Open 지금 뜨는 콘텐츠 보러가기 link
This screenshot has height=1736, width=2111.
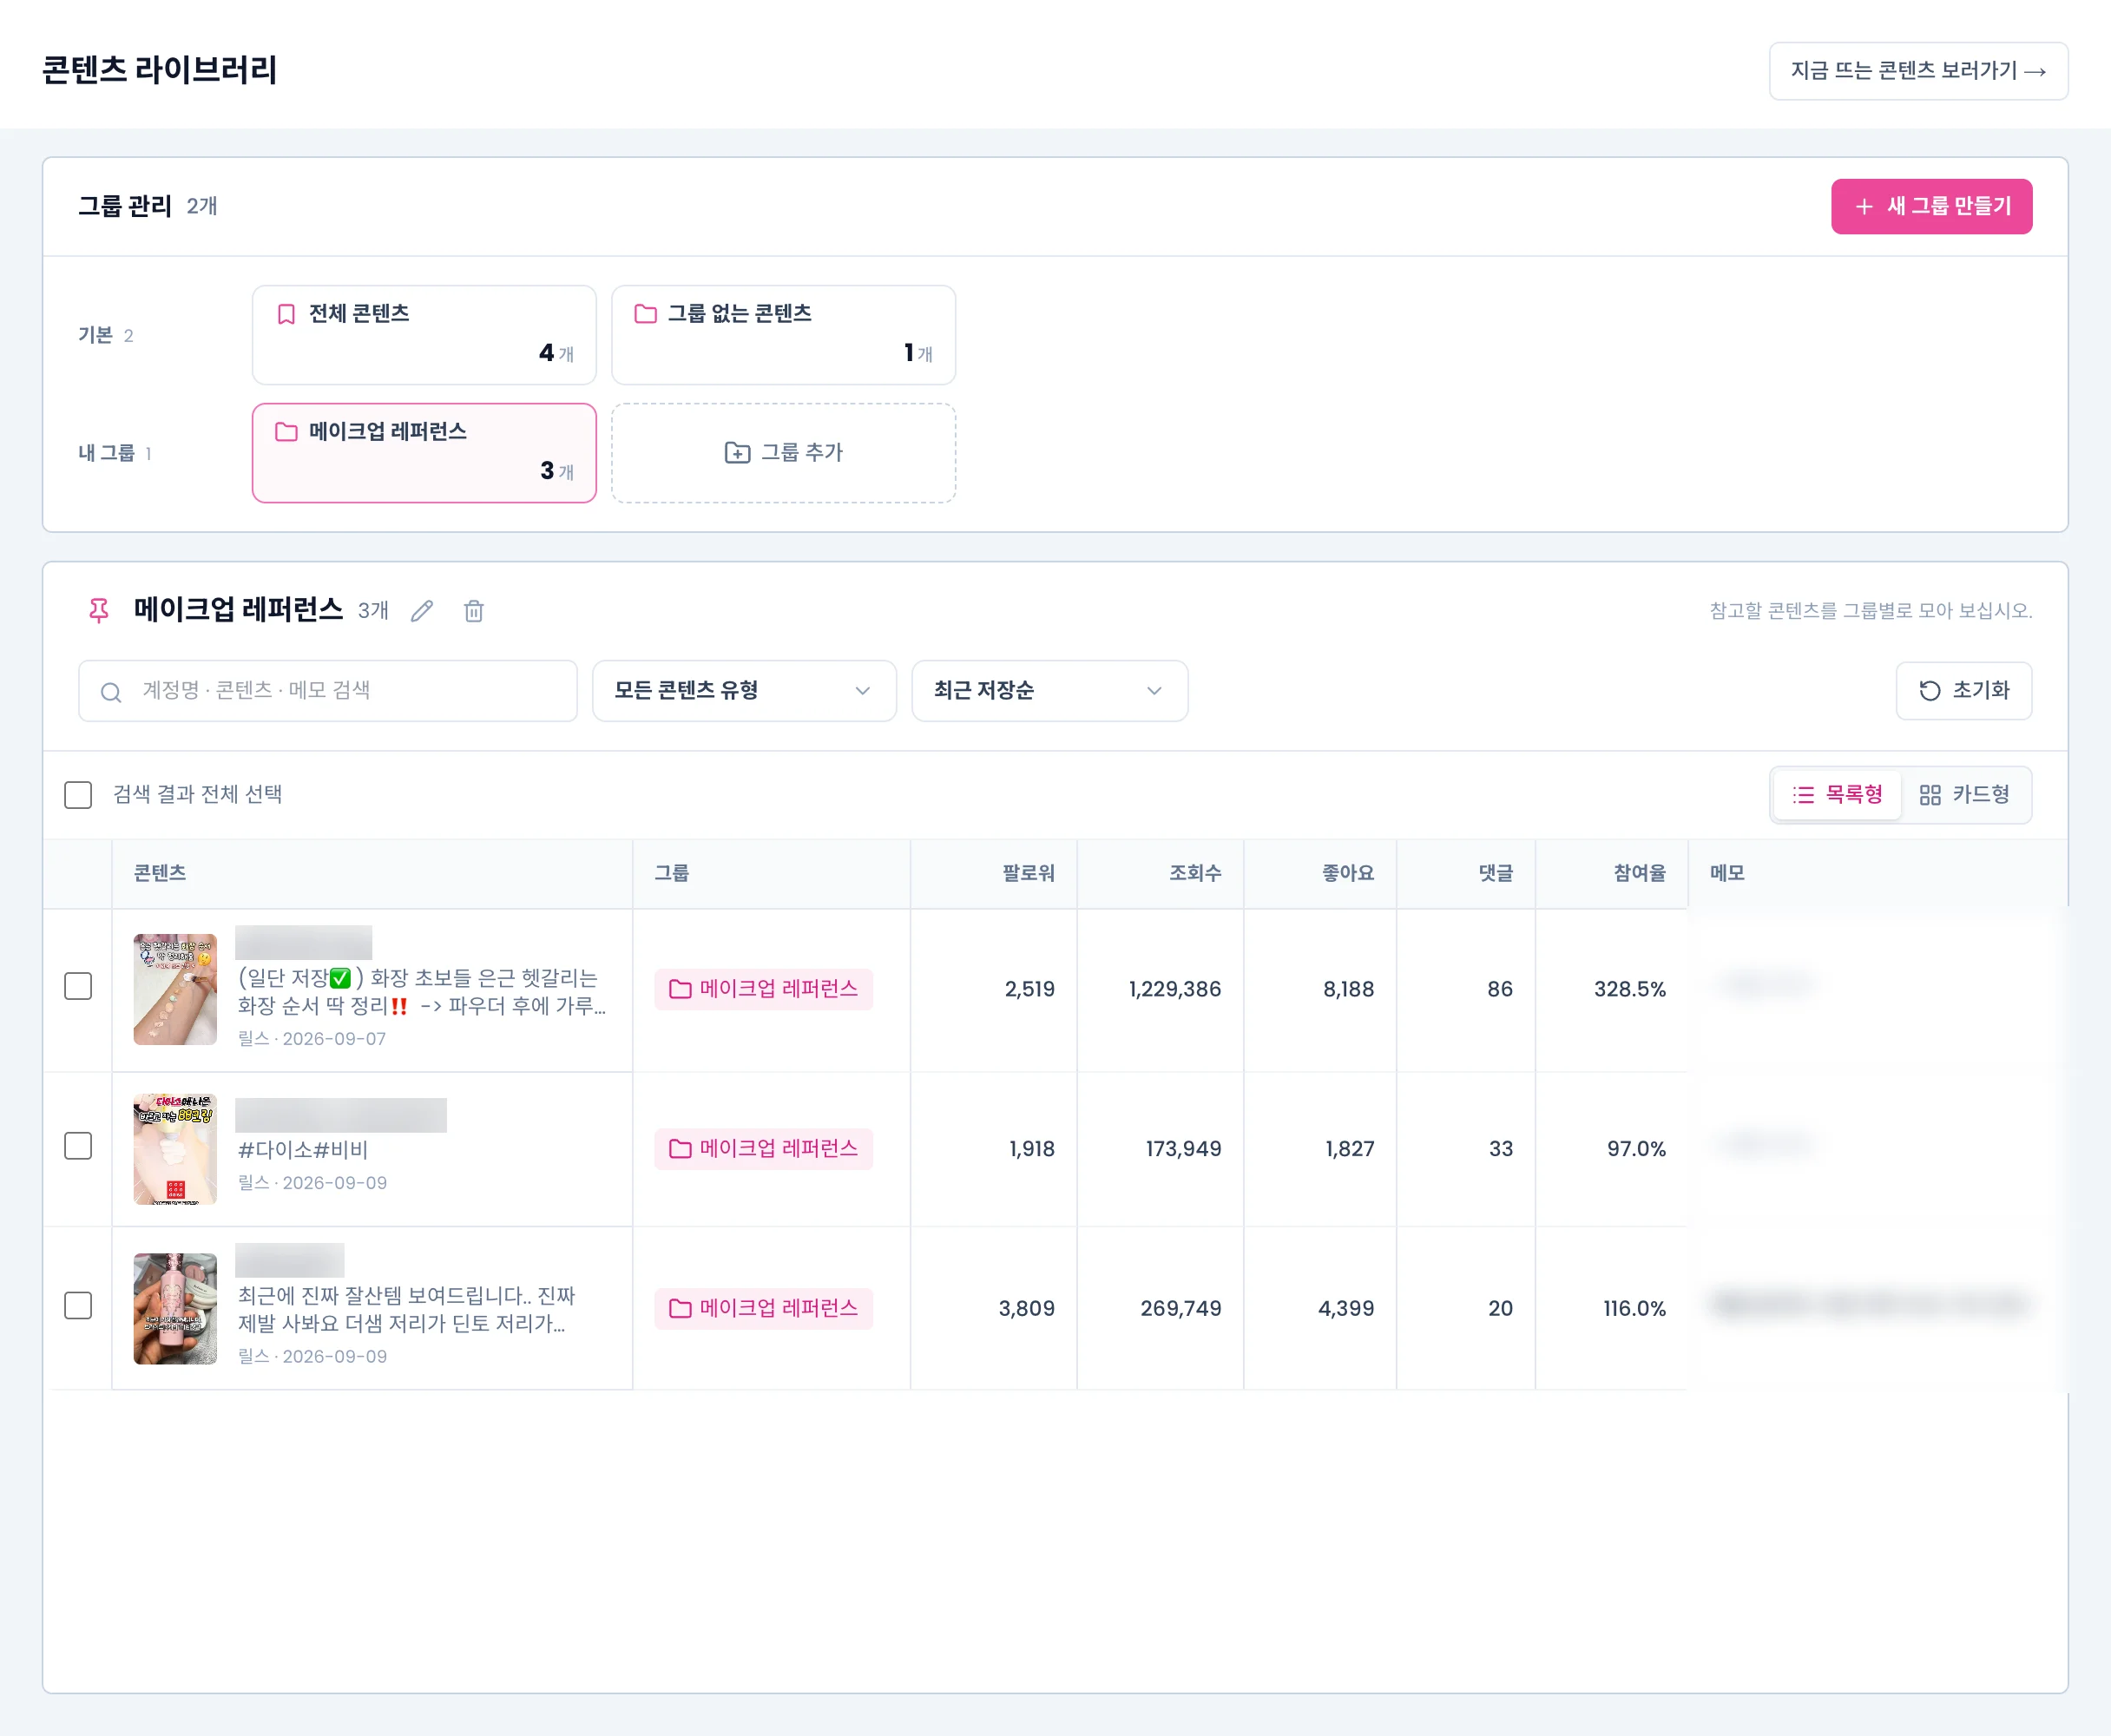1918,71
